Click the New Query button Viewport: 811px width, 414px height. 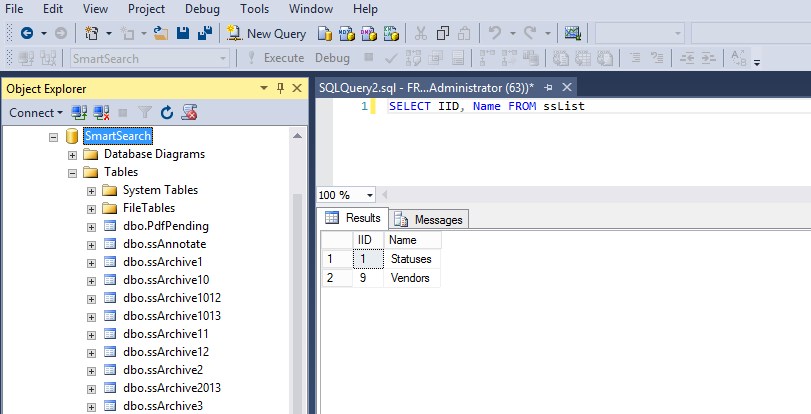click(266, 34)
